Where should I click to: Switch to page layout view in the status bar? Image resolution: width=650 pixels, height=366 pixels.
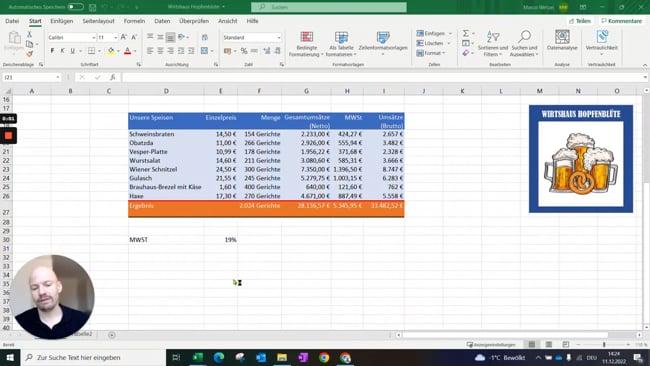[x=548, y=344]
